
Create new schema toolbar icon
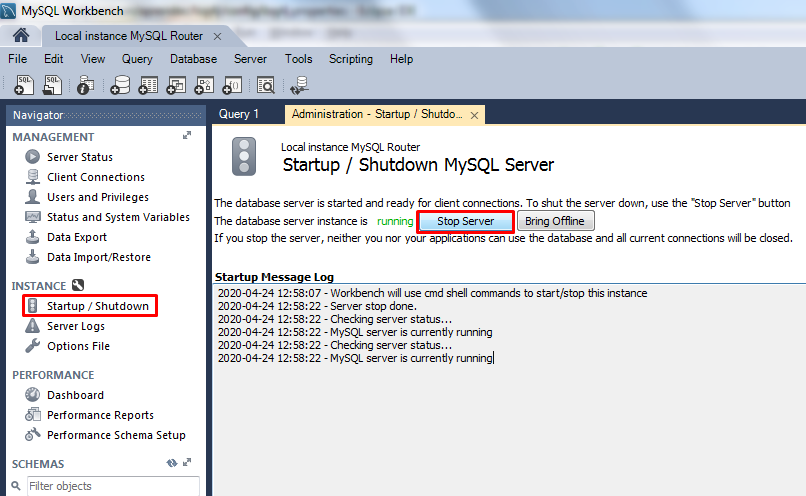120,85
